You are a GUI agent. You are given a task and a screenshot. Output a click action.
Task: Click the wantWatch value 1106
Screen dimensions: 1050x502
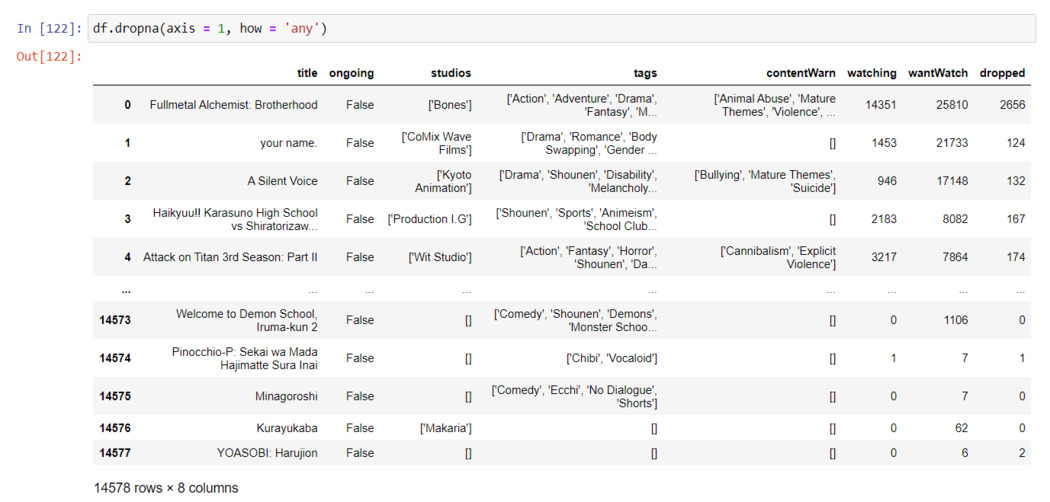tap(956, 320)
